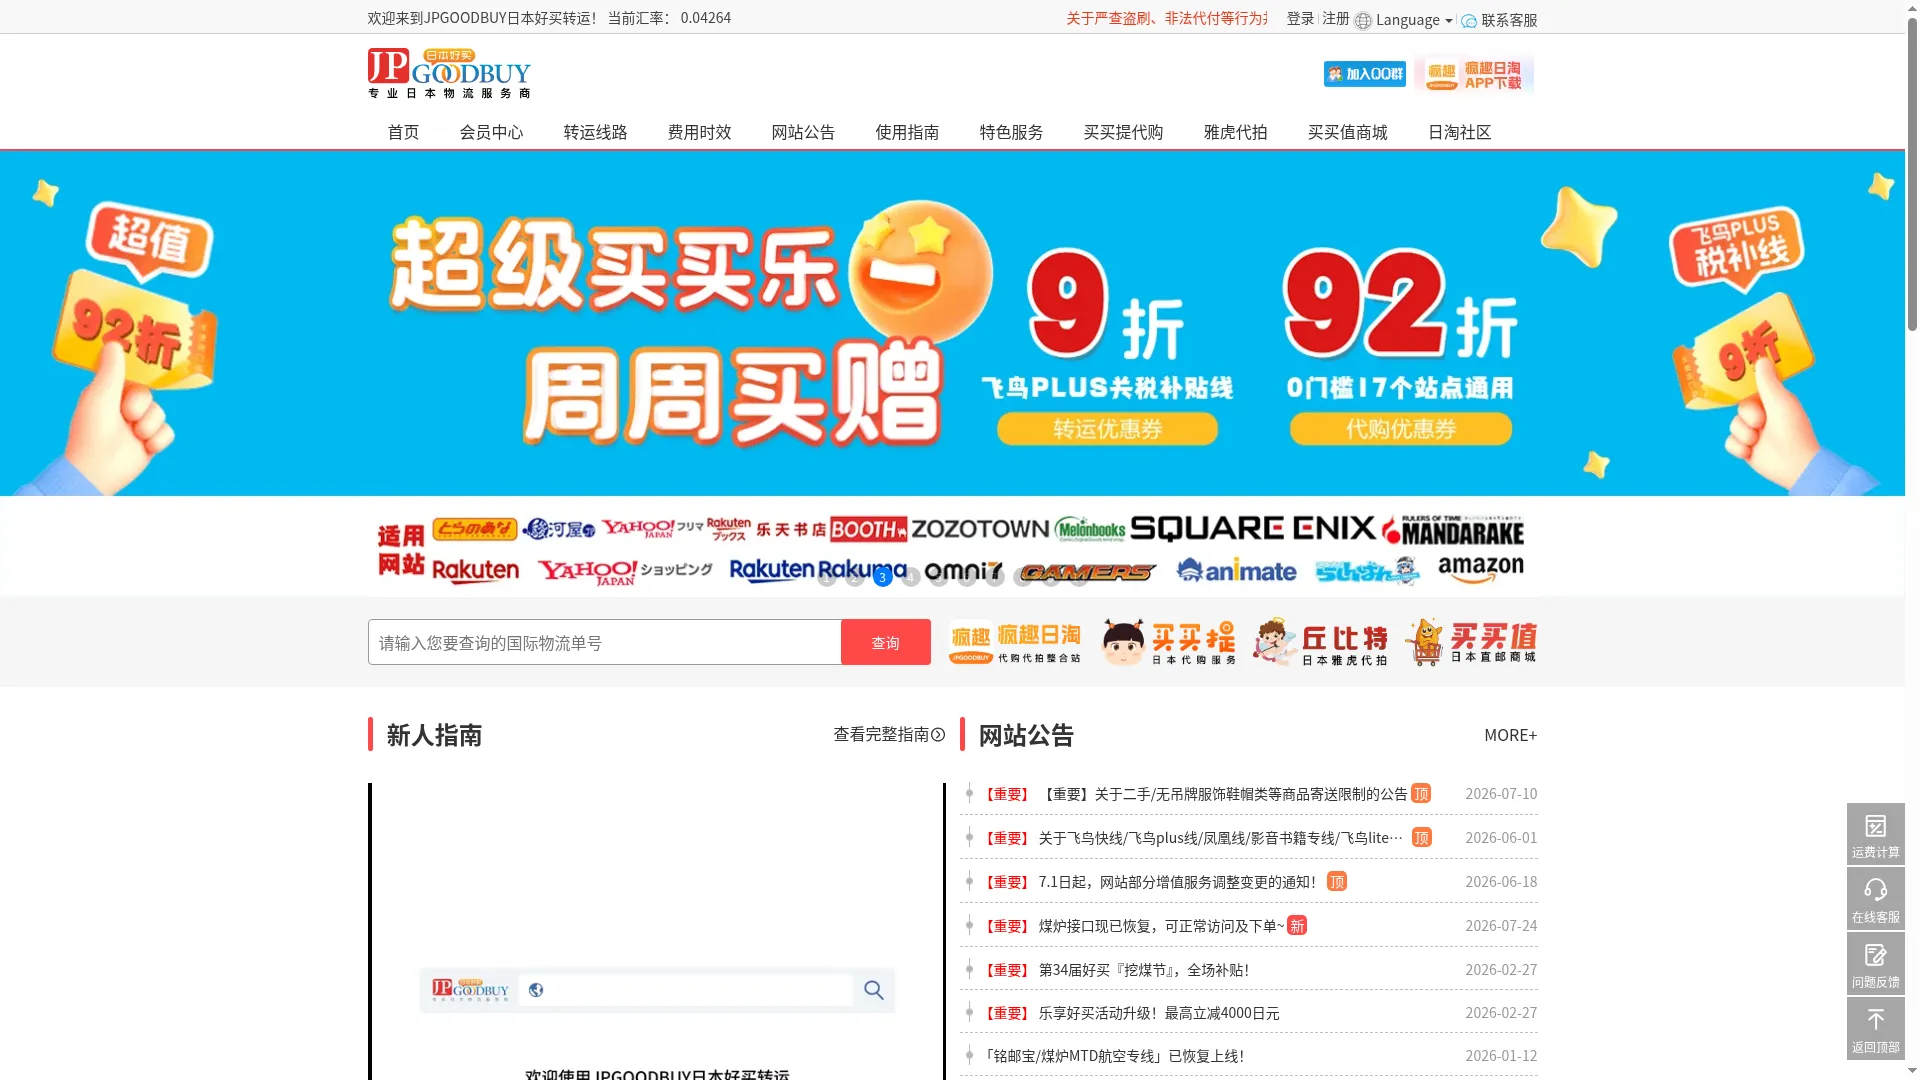Viewport: 1920px width, 1080px height.
Task: Click the globe icon in the guide preview bar
Action: tap(536, 990)
